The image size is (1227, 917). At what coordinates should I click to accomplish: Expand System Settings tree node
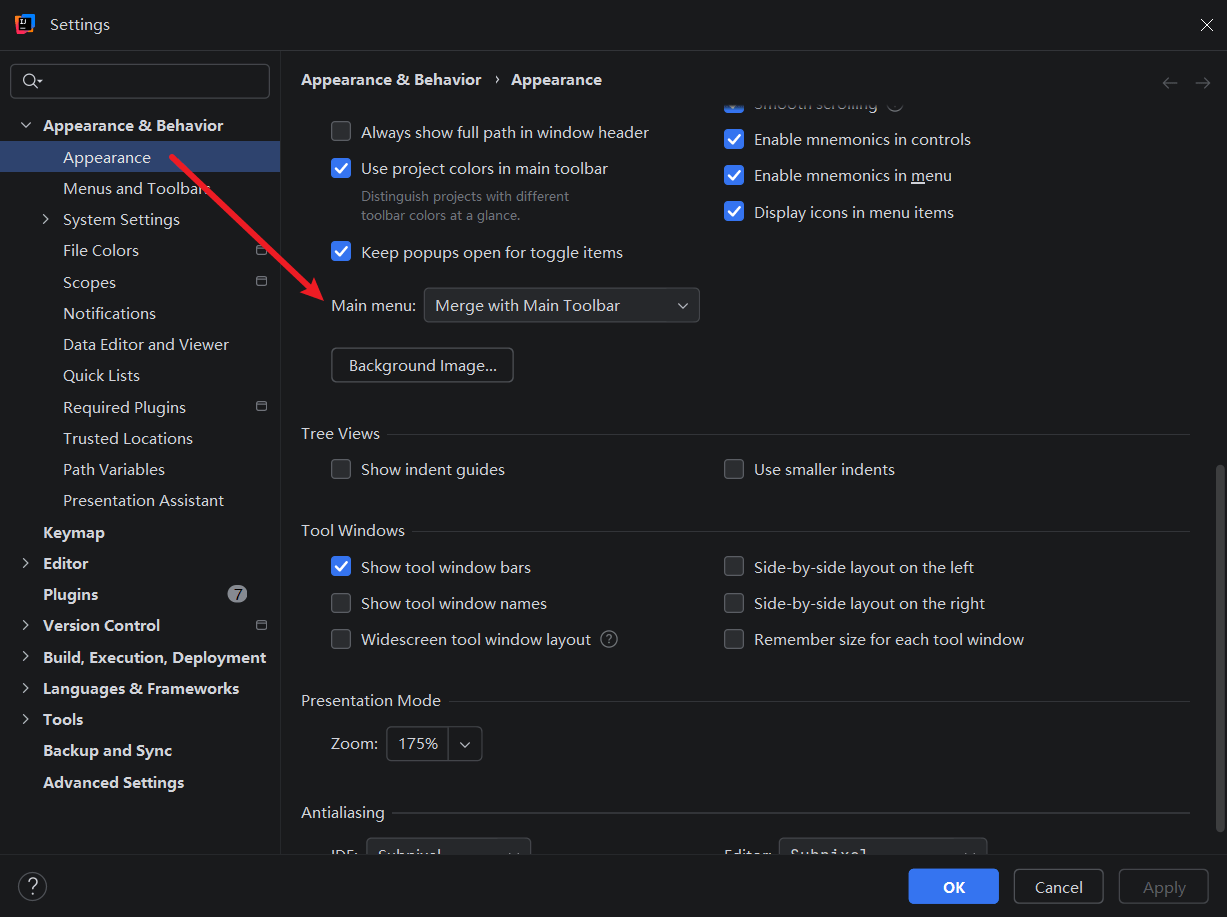coord(46,219)
